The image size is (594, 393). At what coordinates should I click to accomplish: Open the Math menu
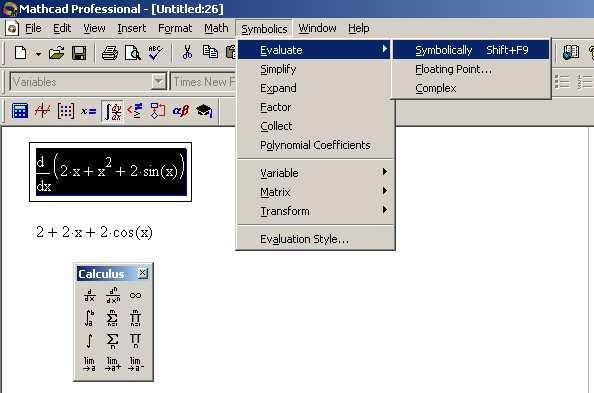point(216,28)
